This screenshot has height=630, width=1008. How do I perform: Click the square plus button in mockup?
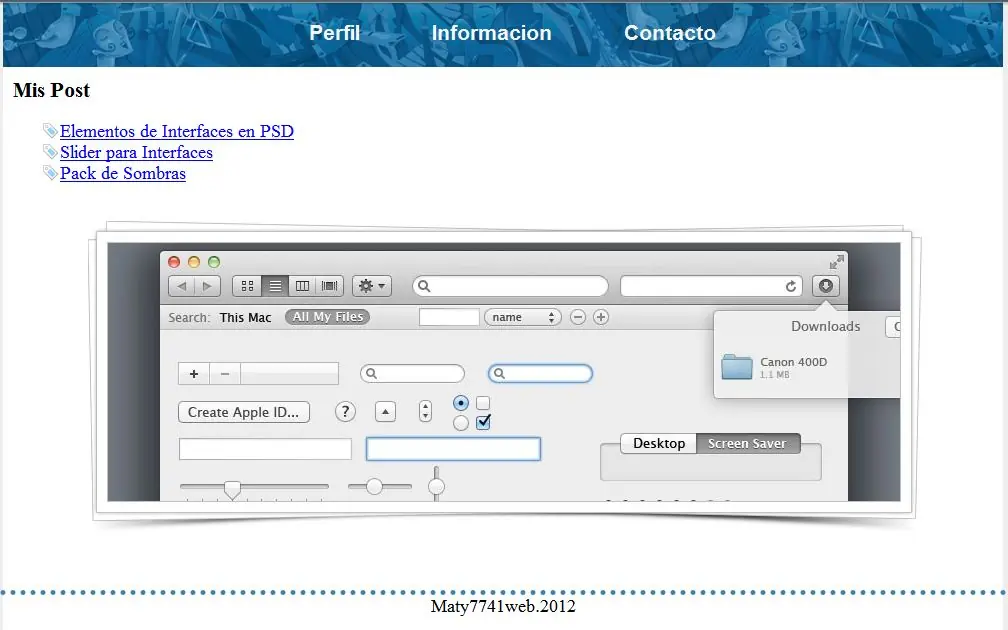194,374
